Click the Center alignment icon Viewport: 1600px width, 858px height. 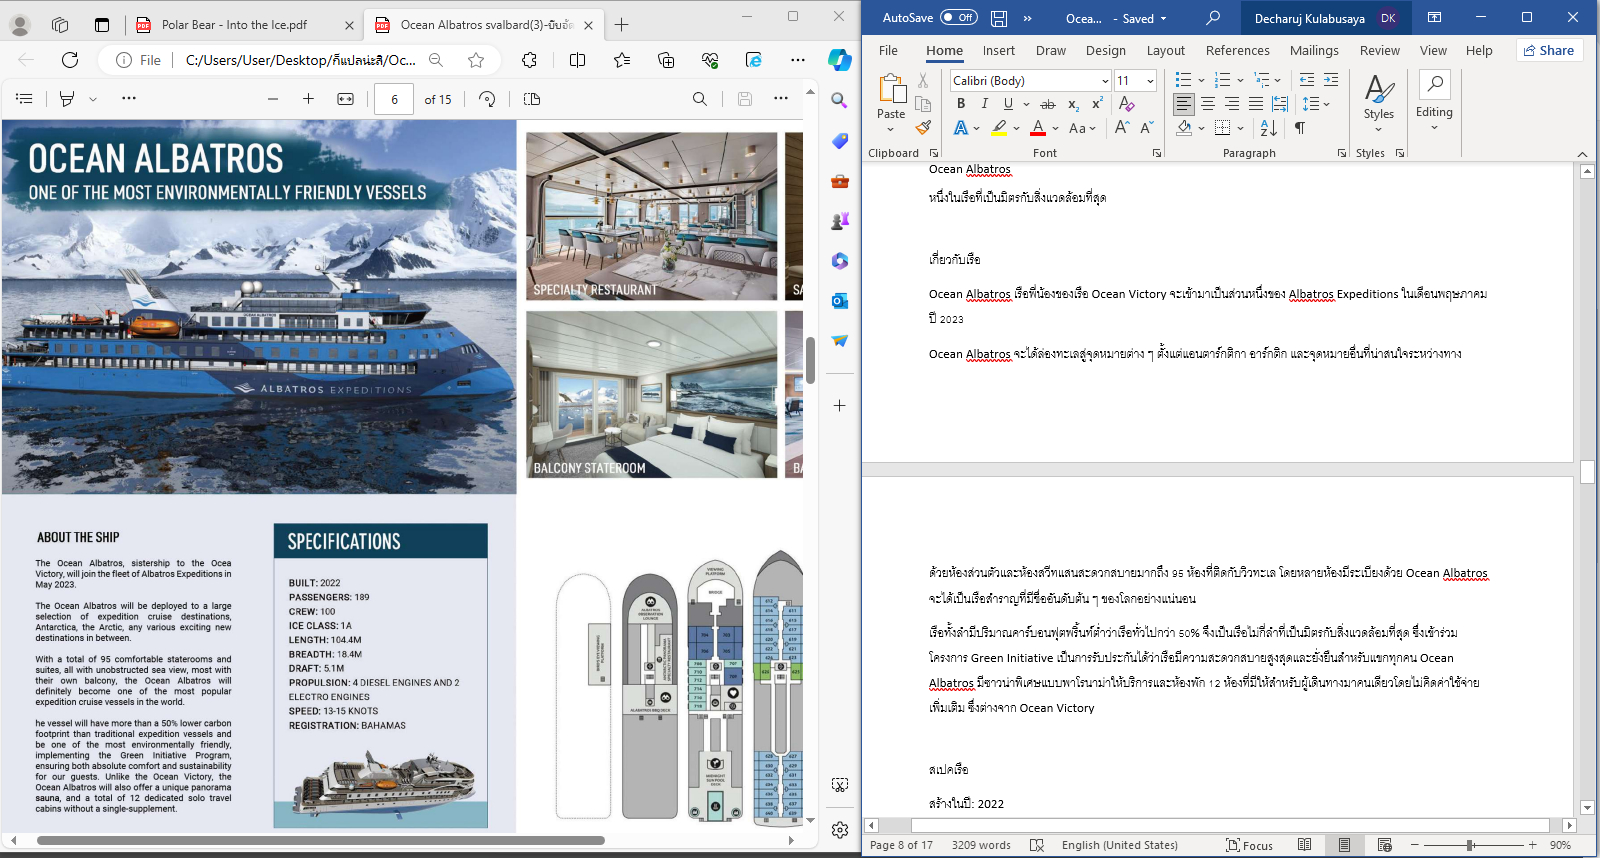pos(1208,104)
